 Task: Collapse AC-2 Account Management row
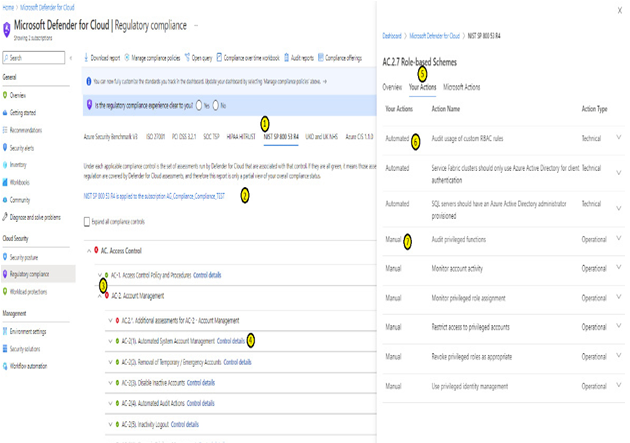100,296
